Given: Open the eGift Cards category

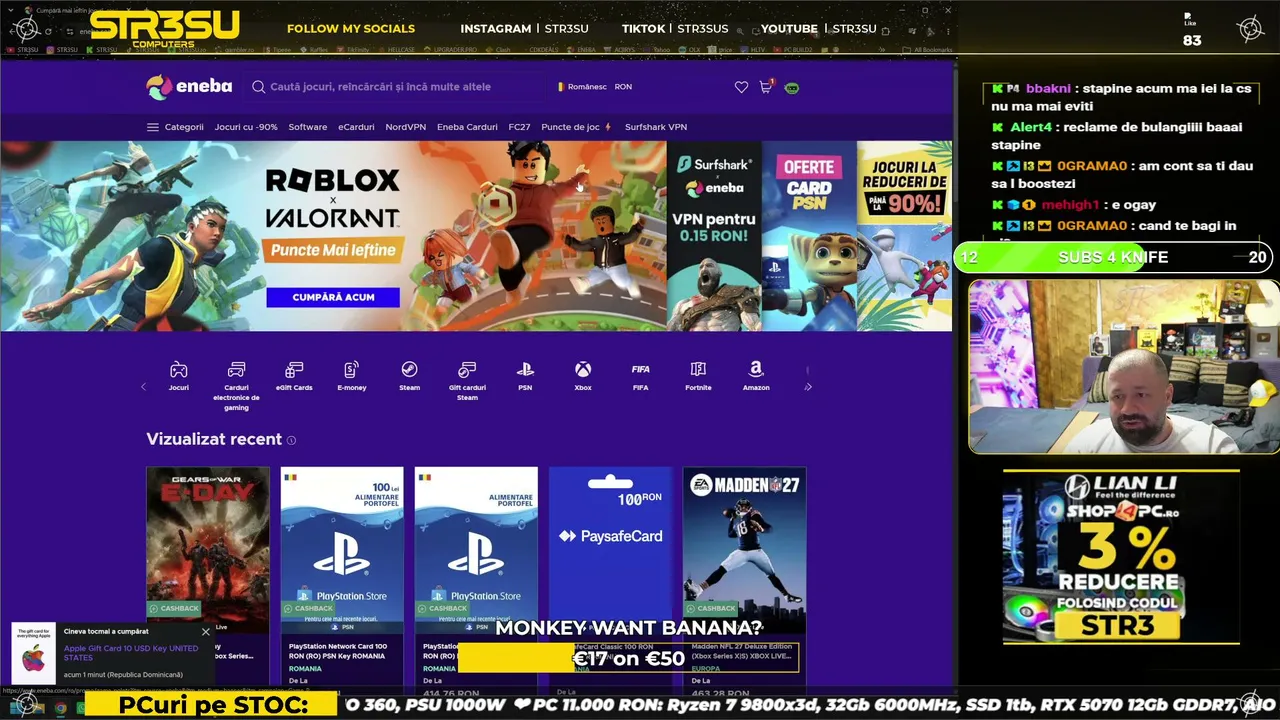Looking at the screenshot, I should pyautogui.click(x=294, y=375).
